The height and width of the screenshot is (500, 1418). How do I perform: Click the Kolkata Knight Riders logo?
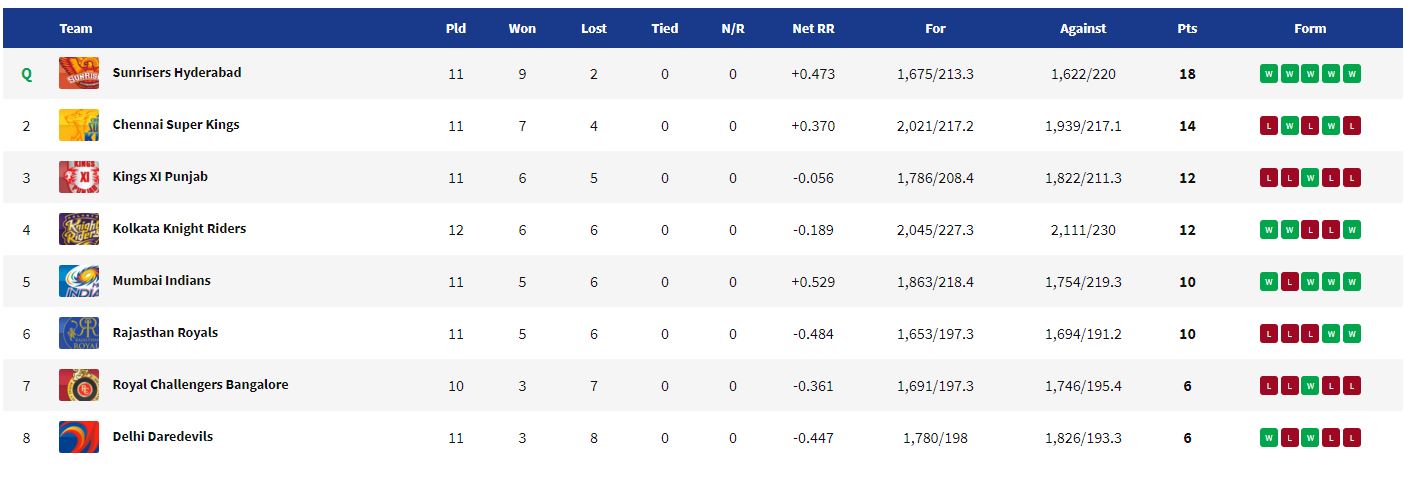[79, 229]
